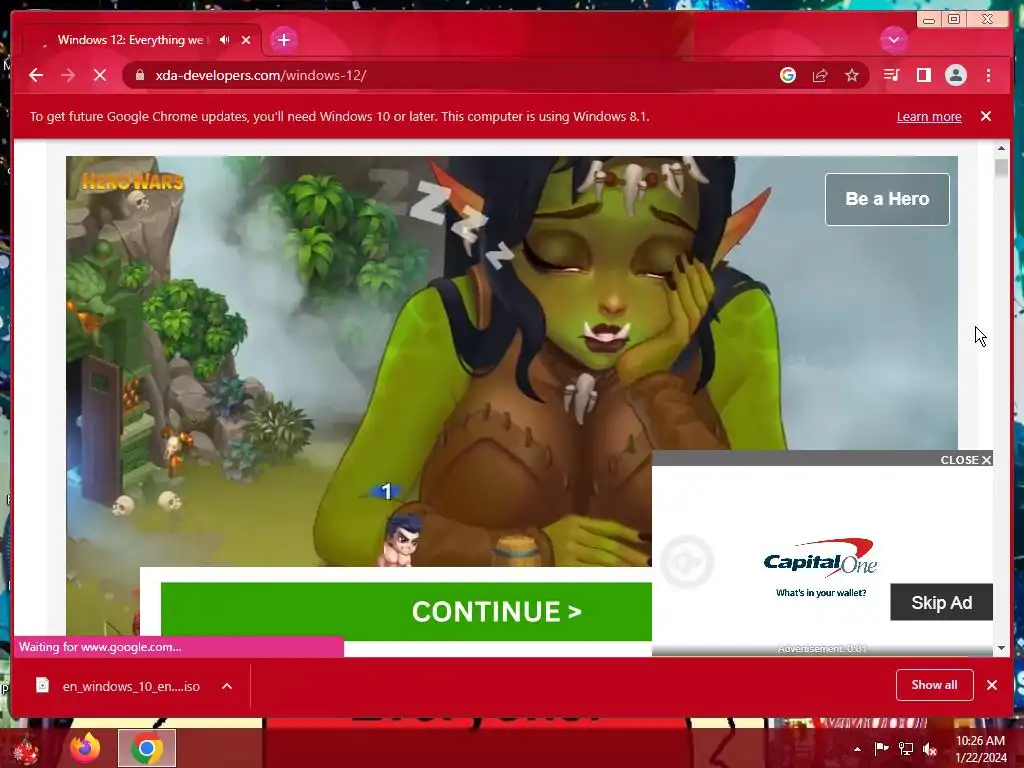The height and width of the screenshot is (768, 1024).
Task: Open the taskbar clock and date
Action: (981, 749)
